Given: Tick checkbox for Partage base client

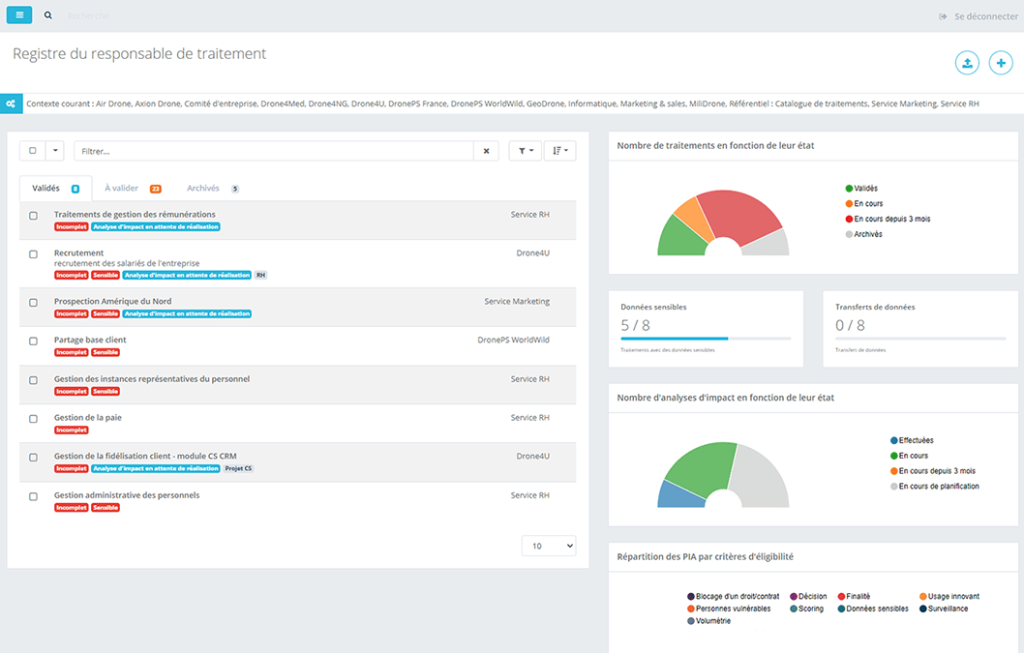Looking at the screenshot, I should pyautogui.click(x=33, y=341).
